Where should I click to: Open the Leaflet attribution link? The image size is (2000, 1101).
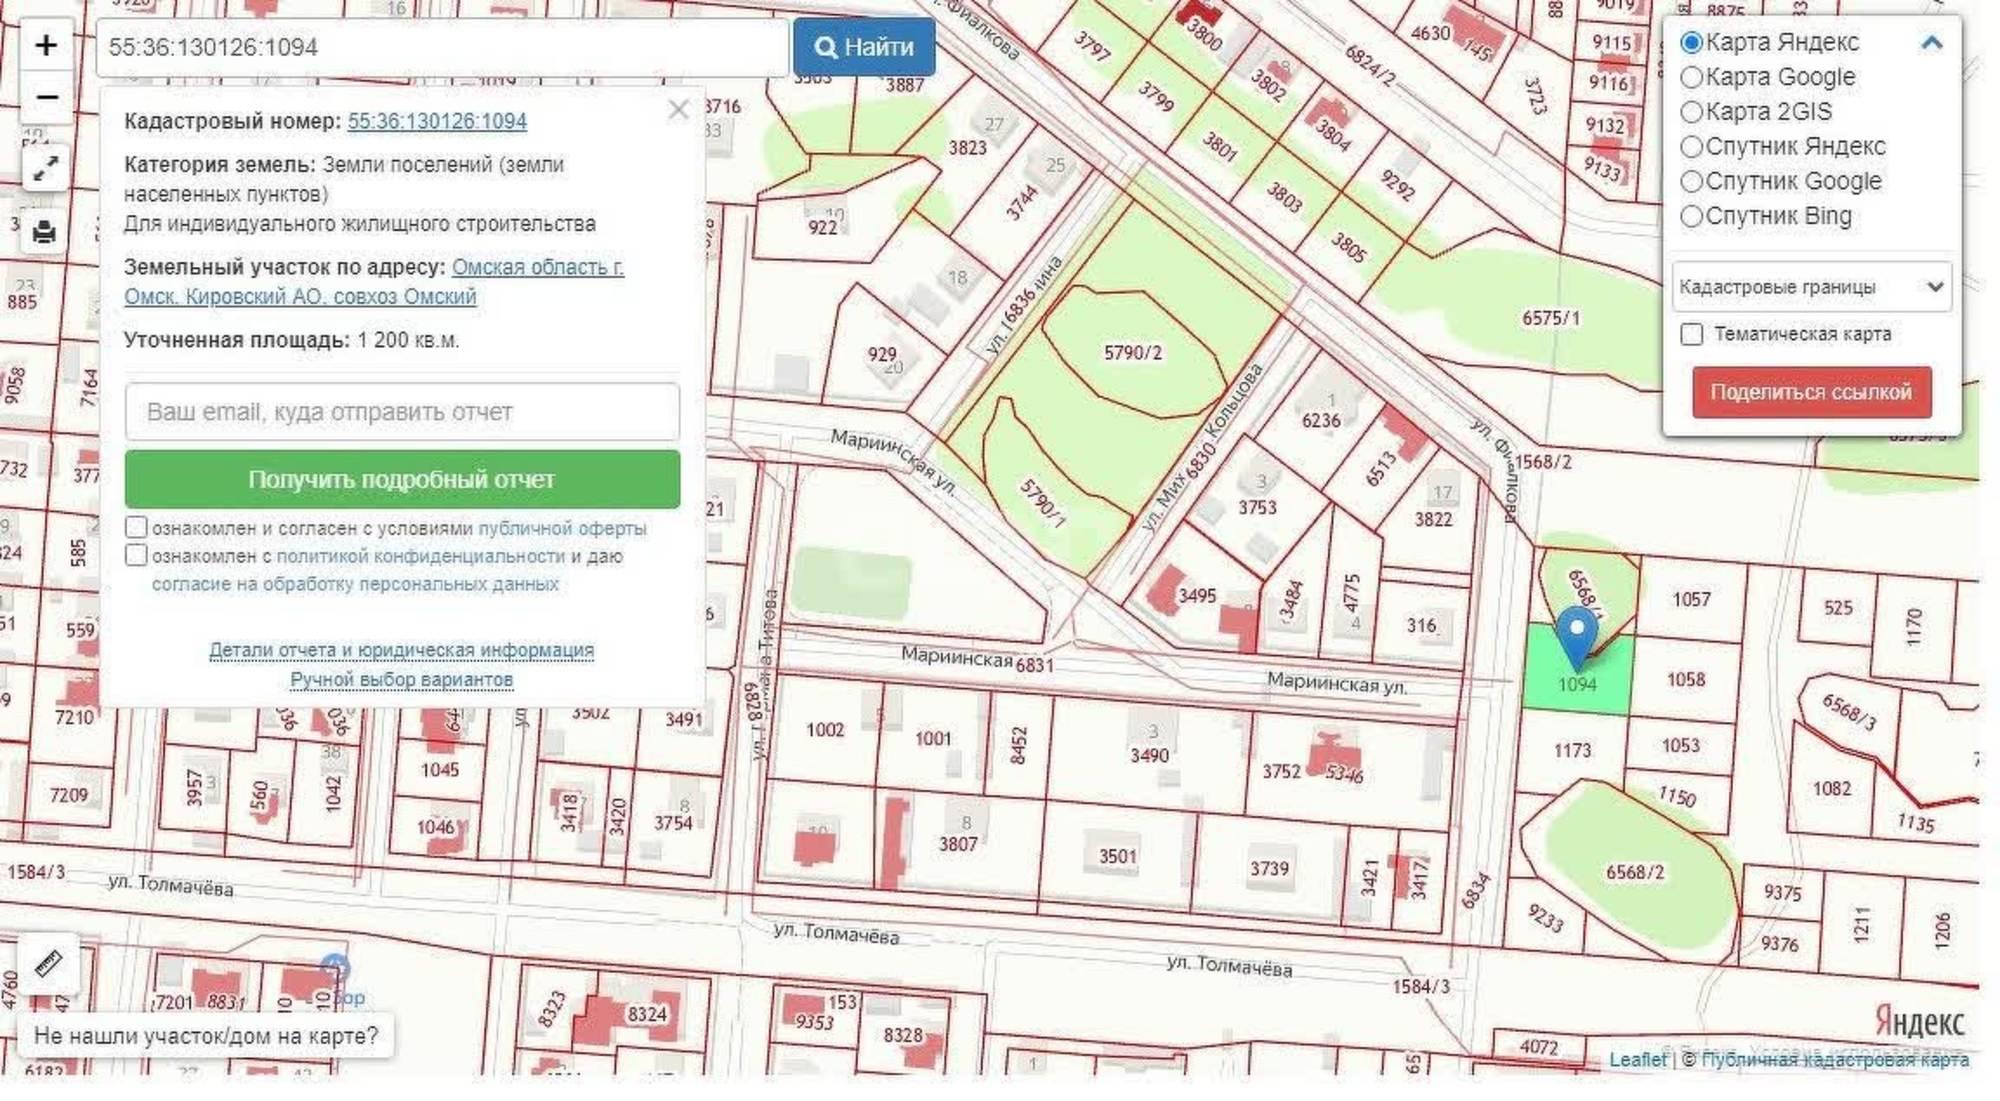click(x=1638, y=1059)
